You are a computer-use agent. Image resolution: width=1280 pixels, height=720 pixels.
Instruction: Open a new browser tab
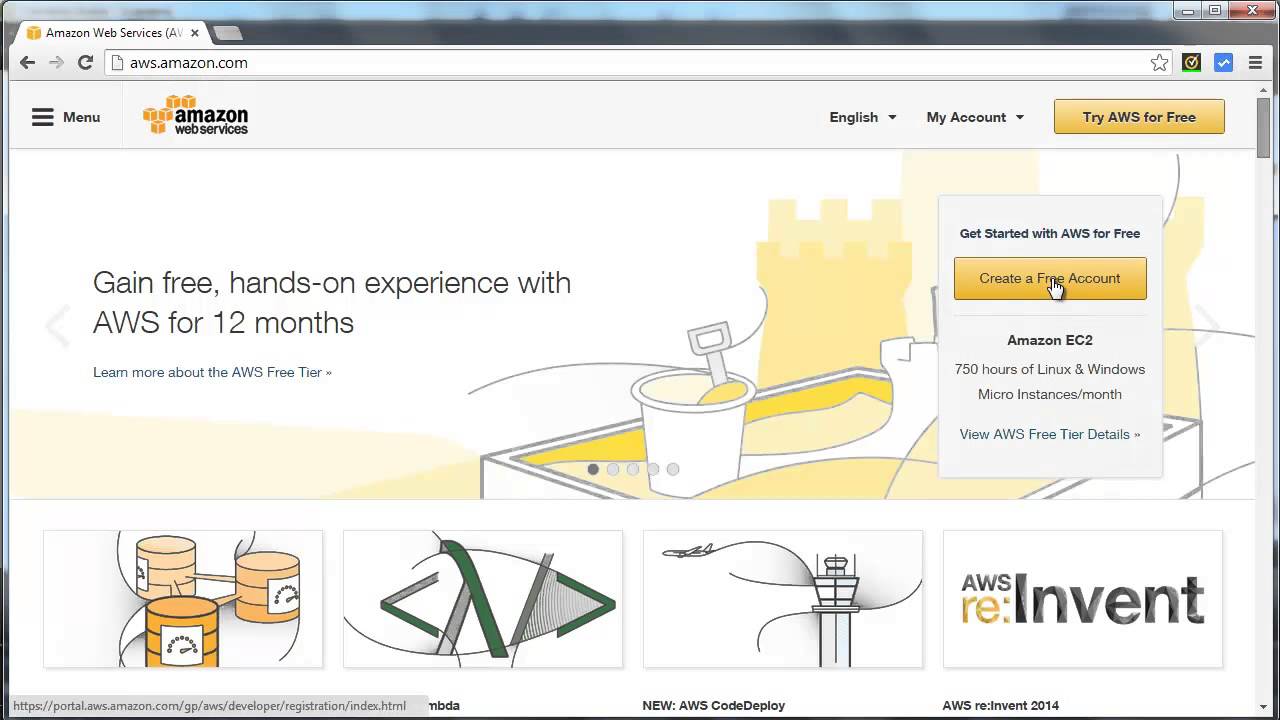(228, 33)
